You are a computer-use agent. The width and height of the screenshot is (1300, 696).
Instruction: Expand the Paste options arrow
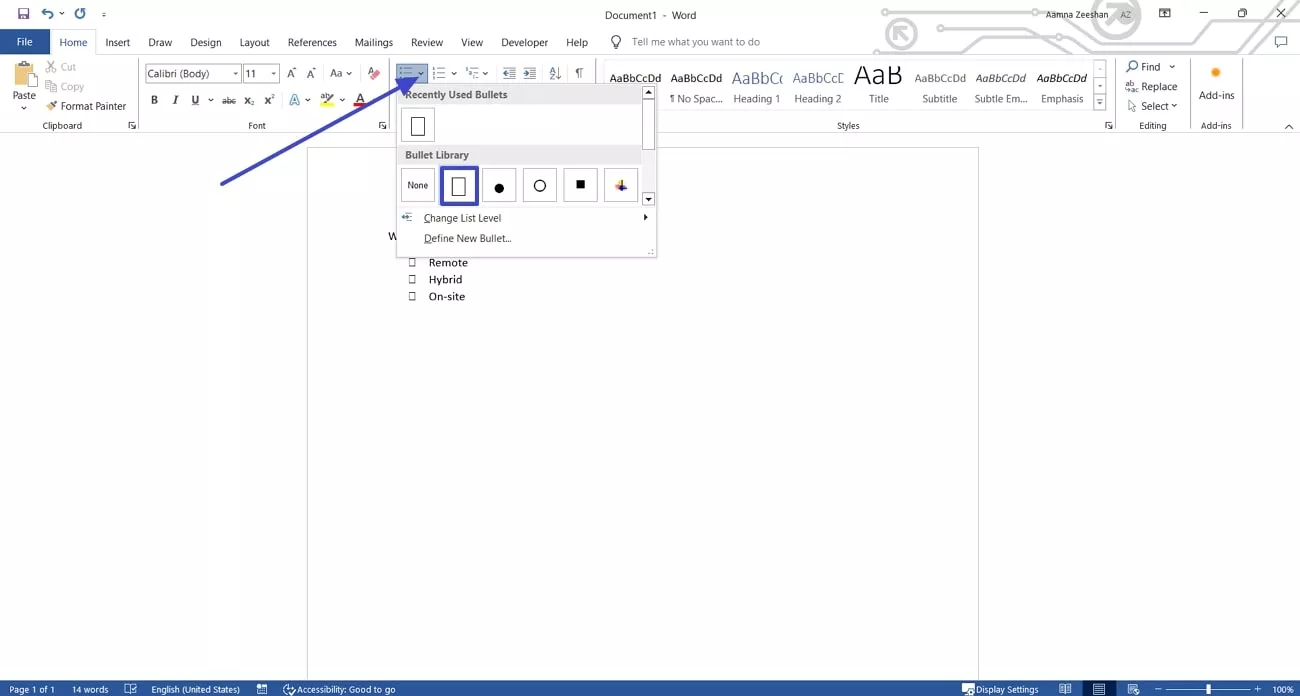point(24,107)
